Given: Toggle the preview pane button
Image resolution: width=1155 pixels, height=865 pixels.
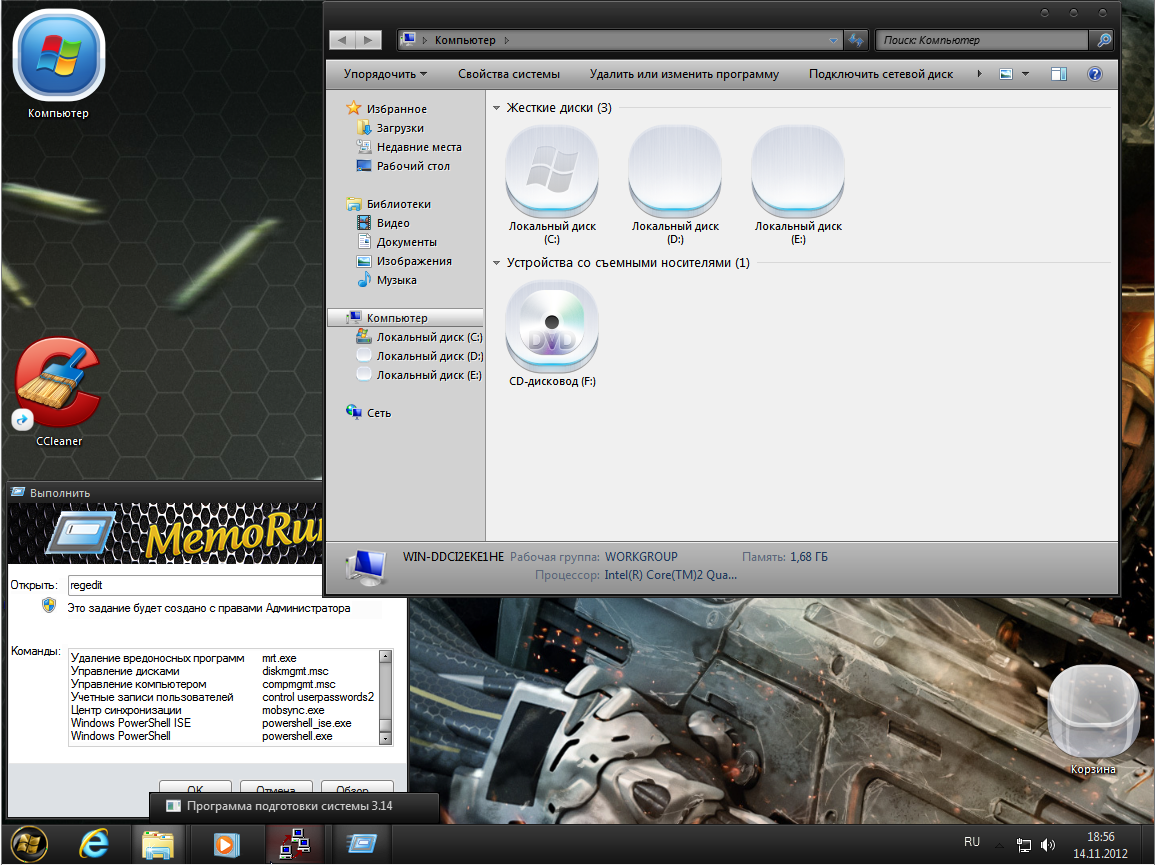Looking at the screenshot, I should [1059, 74].
